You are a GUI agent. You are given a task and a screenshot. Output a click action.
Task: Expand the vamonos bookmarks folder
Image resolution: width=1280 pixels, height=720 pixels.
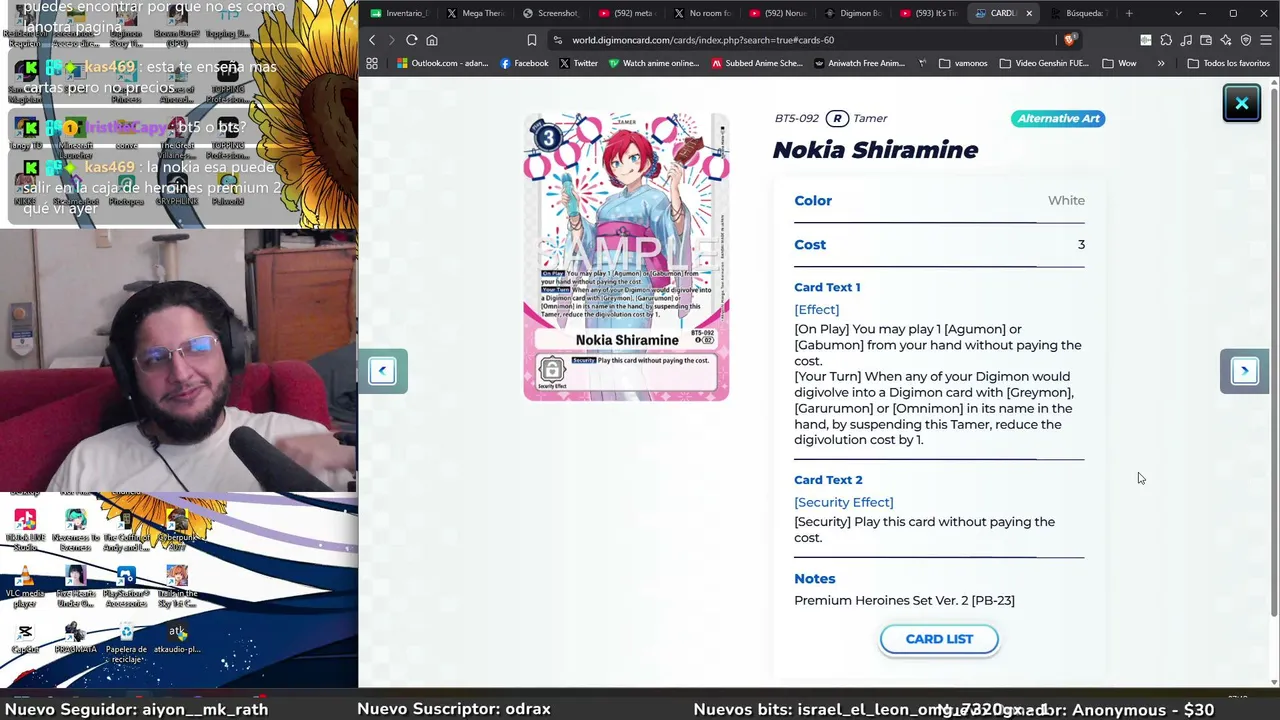(x=963, y=63)
